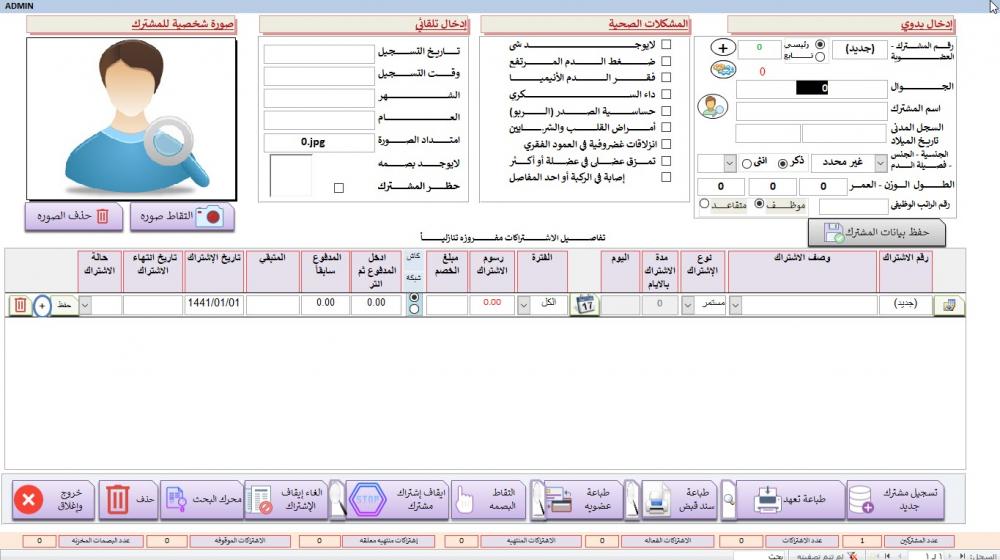1000x560 pixels.
Task: Select تابع dependent member radio button
Action: click(x=820, y=57)
